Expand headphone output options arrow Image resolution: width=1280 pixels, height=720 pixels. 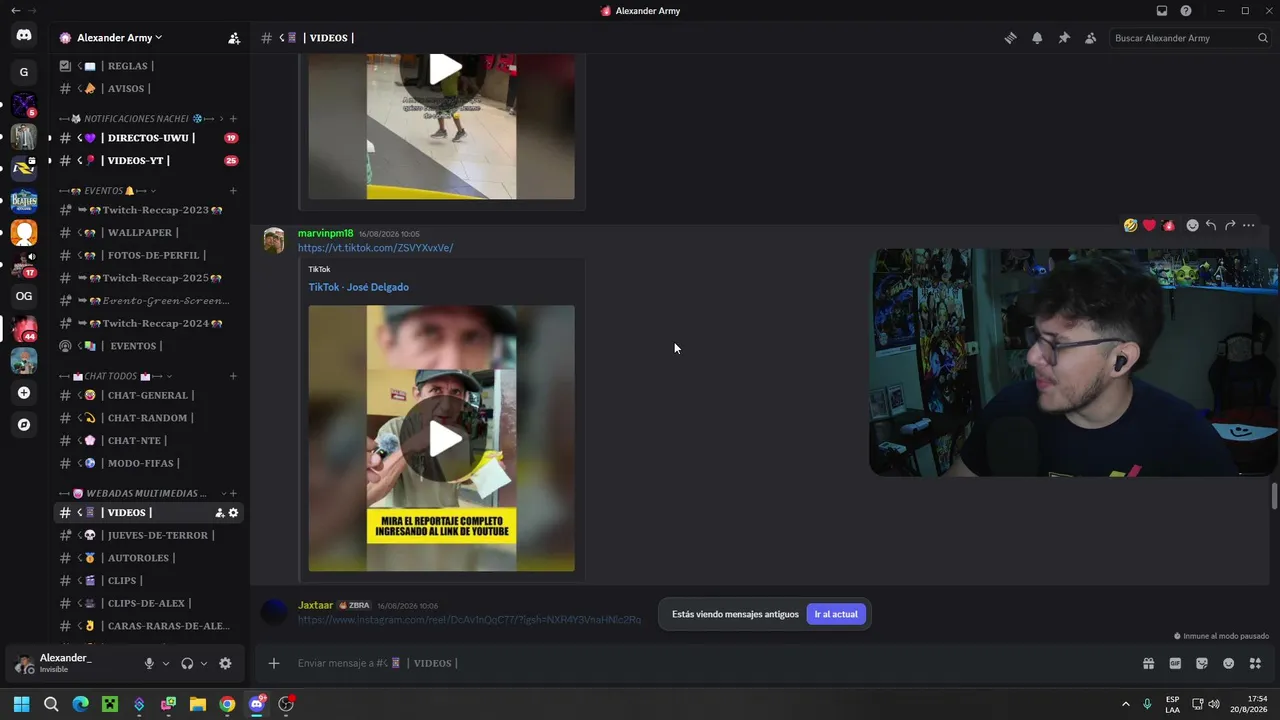(x=204, y=663)
